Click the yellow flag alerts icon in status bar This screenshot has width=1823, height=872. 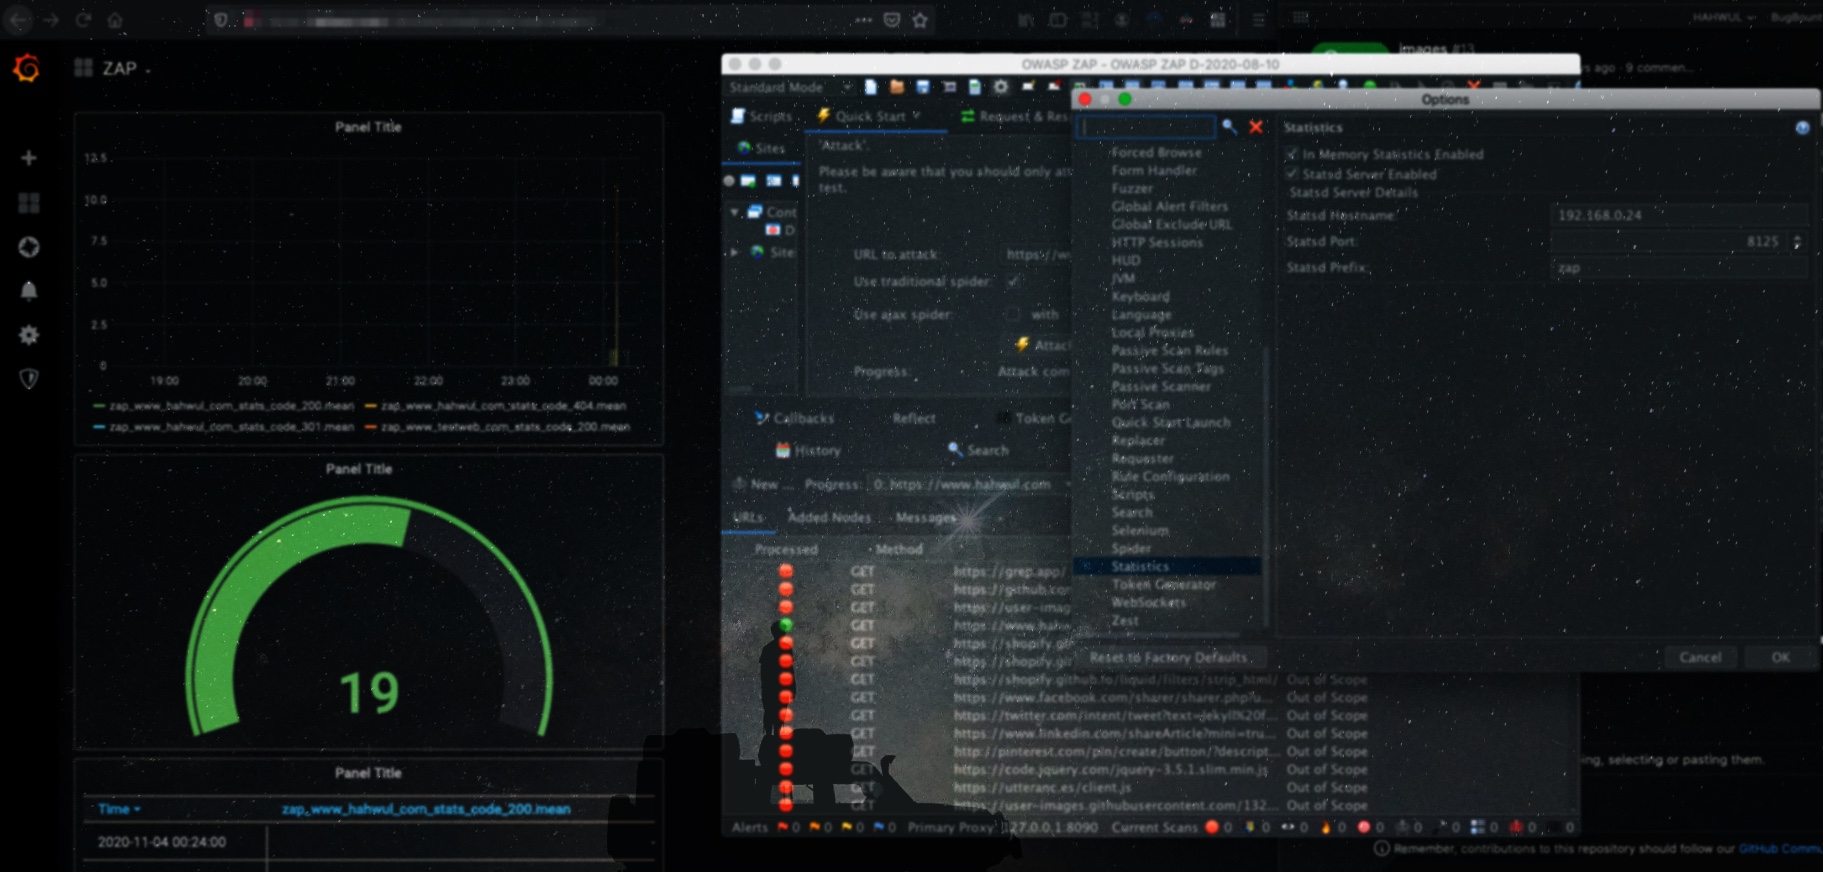point(846,827)
